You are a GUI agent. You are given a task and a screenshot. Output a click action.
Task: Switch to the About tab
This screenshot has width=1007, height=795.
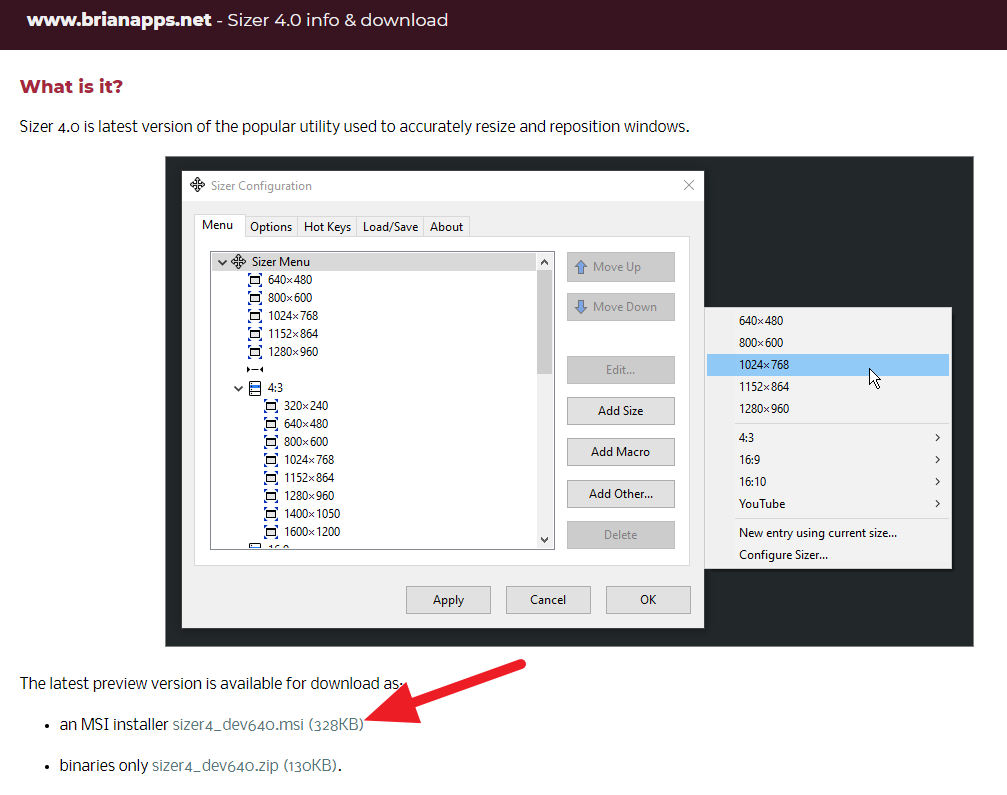click(x=446, y=227)
